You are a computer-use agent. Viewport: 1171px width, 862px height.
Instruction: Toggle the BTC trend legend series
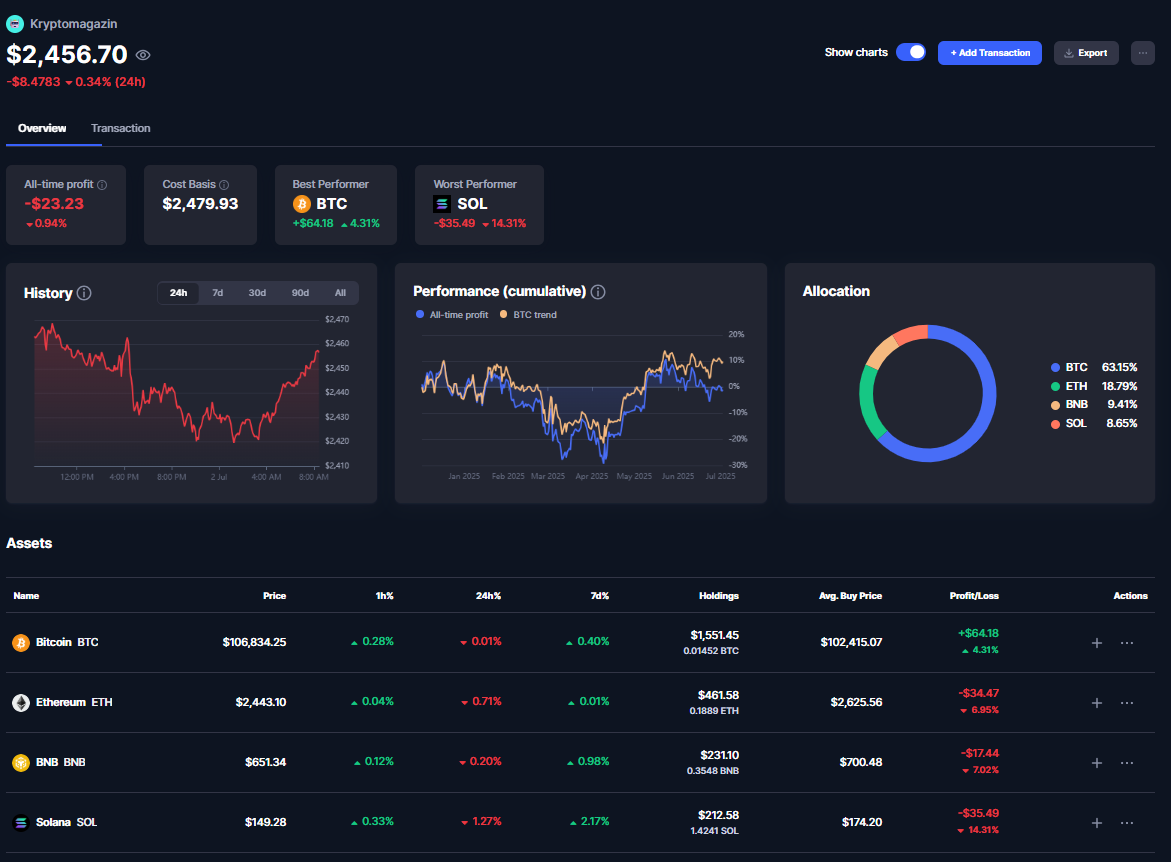pyautogui.click(x=528, y=314)
